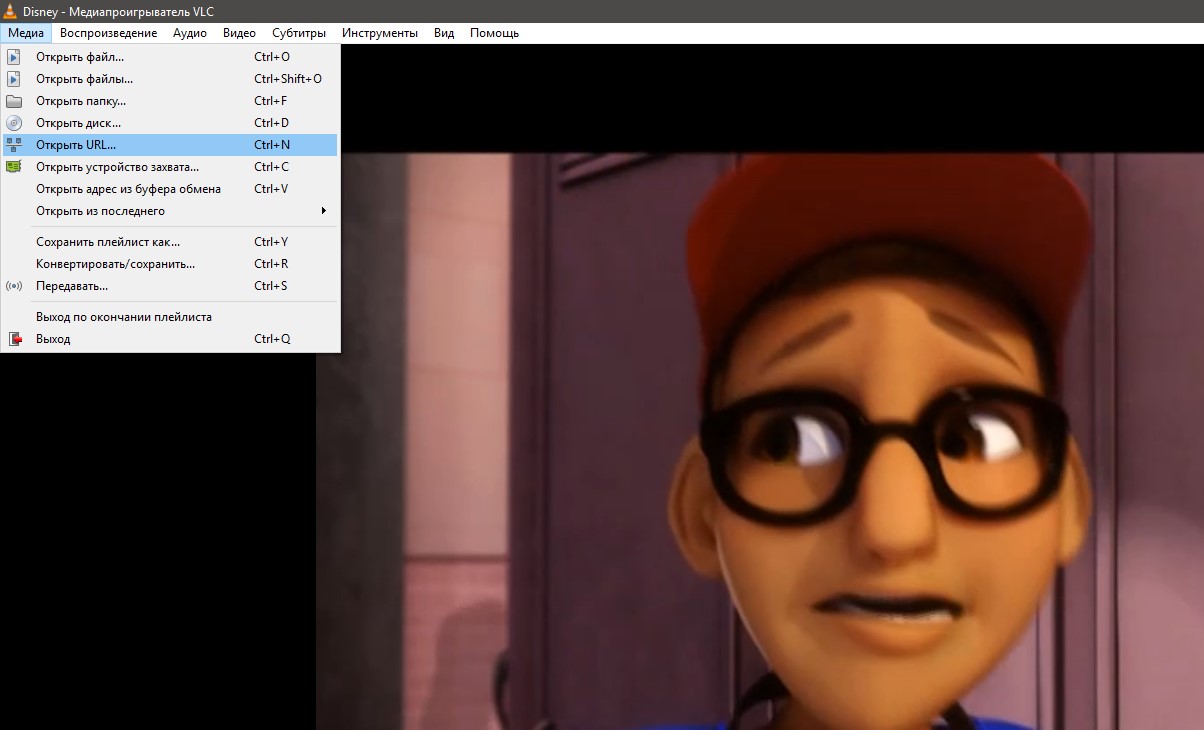Toggle Выход по окончании плейлиста option

point(123,317)
